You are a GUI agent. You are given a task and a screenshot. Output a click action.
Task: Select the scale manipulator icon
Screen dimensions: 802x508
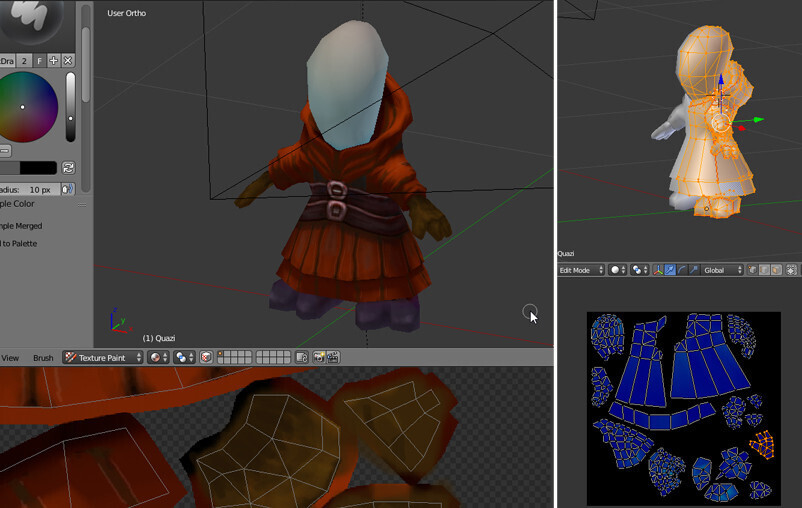coord(693,270)
